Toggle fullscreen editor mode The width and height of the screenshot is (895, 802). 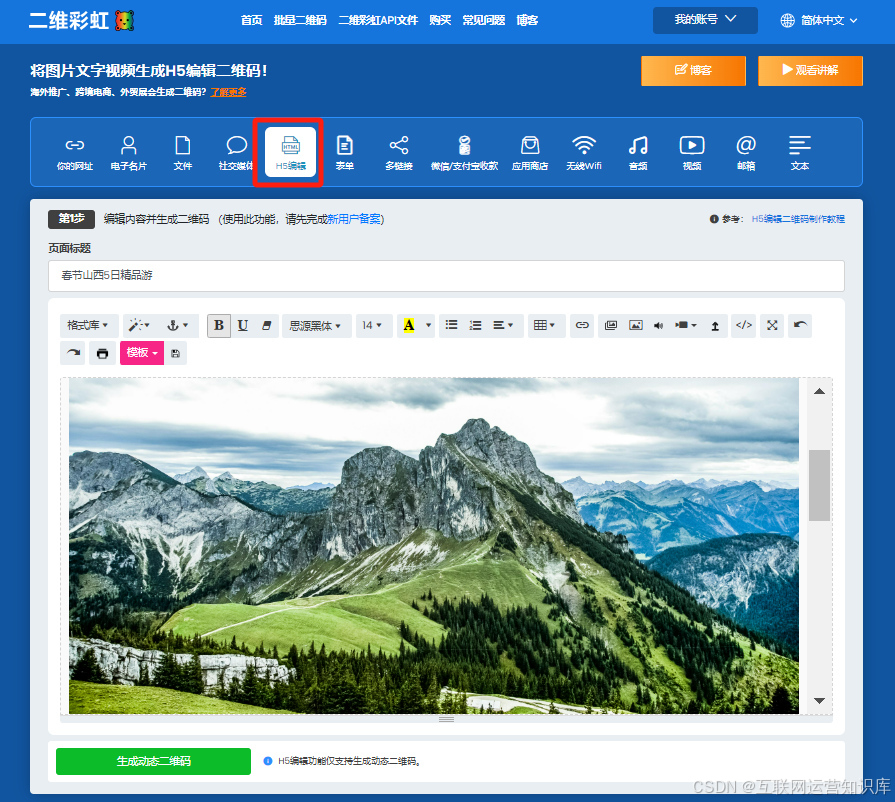[772, 325]
